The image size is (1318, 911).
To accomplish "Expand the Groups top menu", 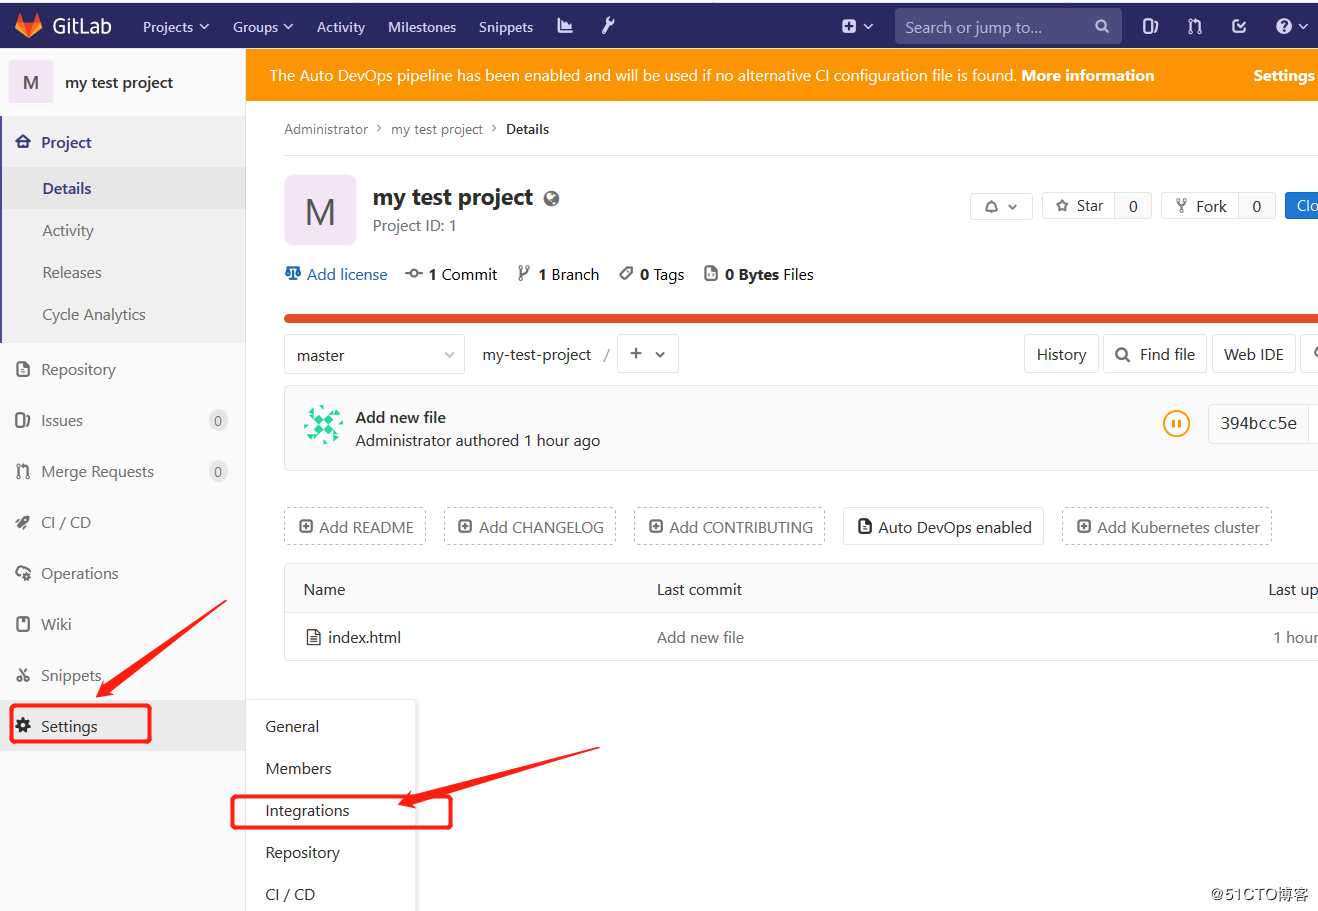I will click(x=263, y=27).
